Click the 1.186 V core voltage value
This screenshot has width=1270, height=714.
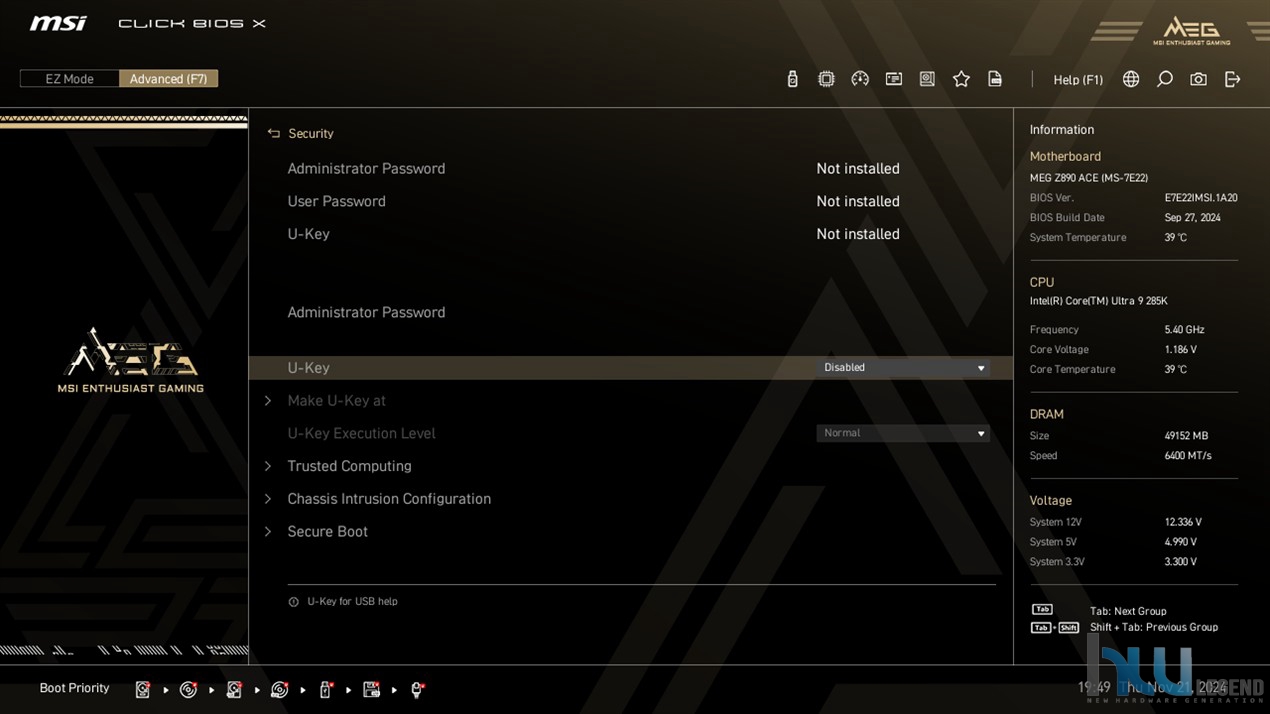tap(1181, 350)
